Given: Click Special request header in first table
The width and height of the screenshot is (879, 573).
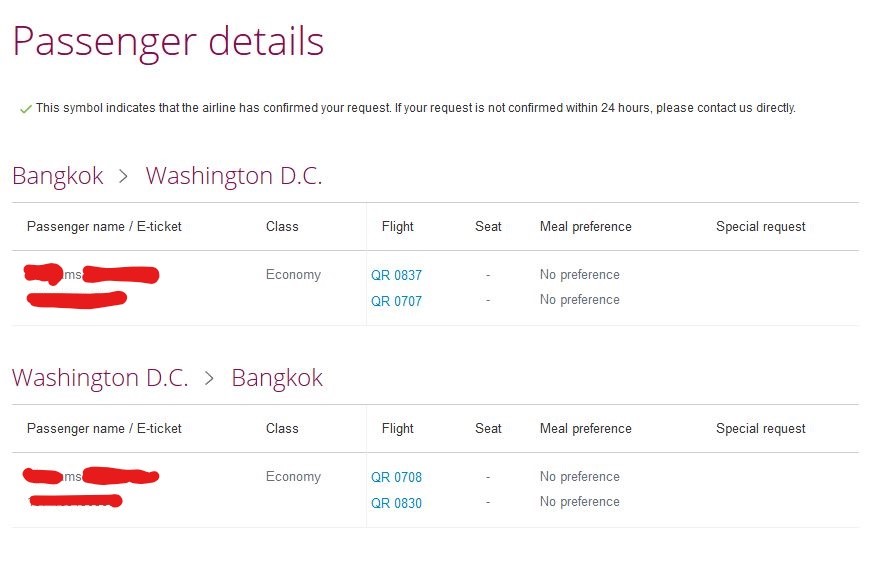Looking at the screenshot, I should [x=760, y=227].
